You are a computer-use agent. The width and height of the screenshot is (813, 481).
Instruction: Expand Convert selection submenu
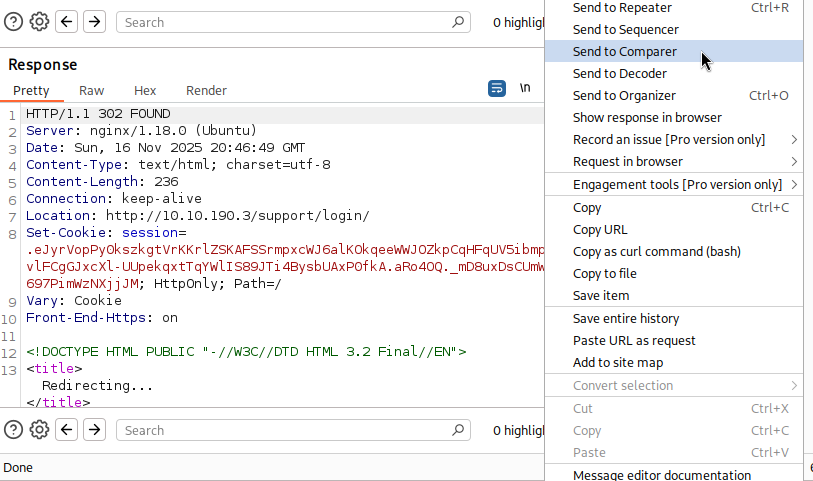click(x=674, y=386)
